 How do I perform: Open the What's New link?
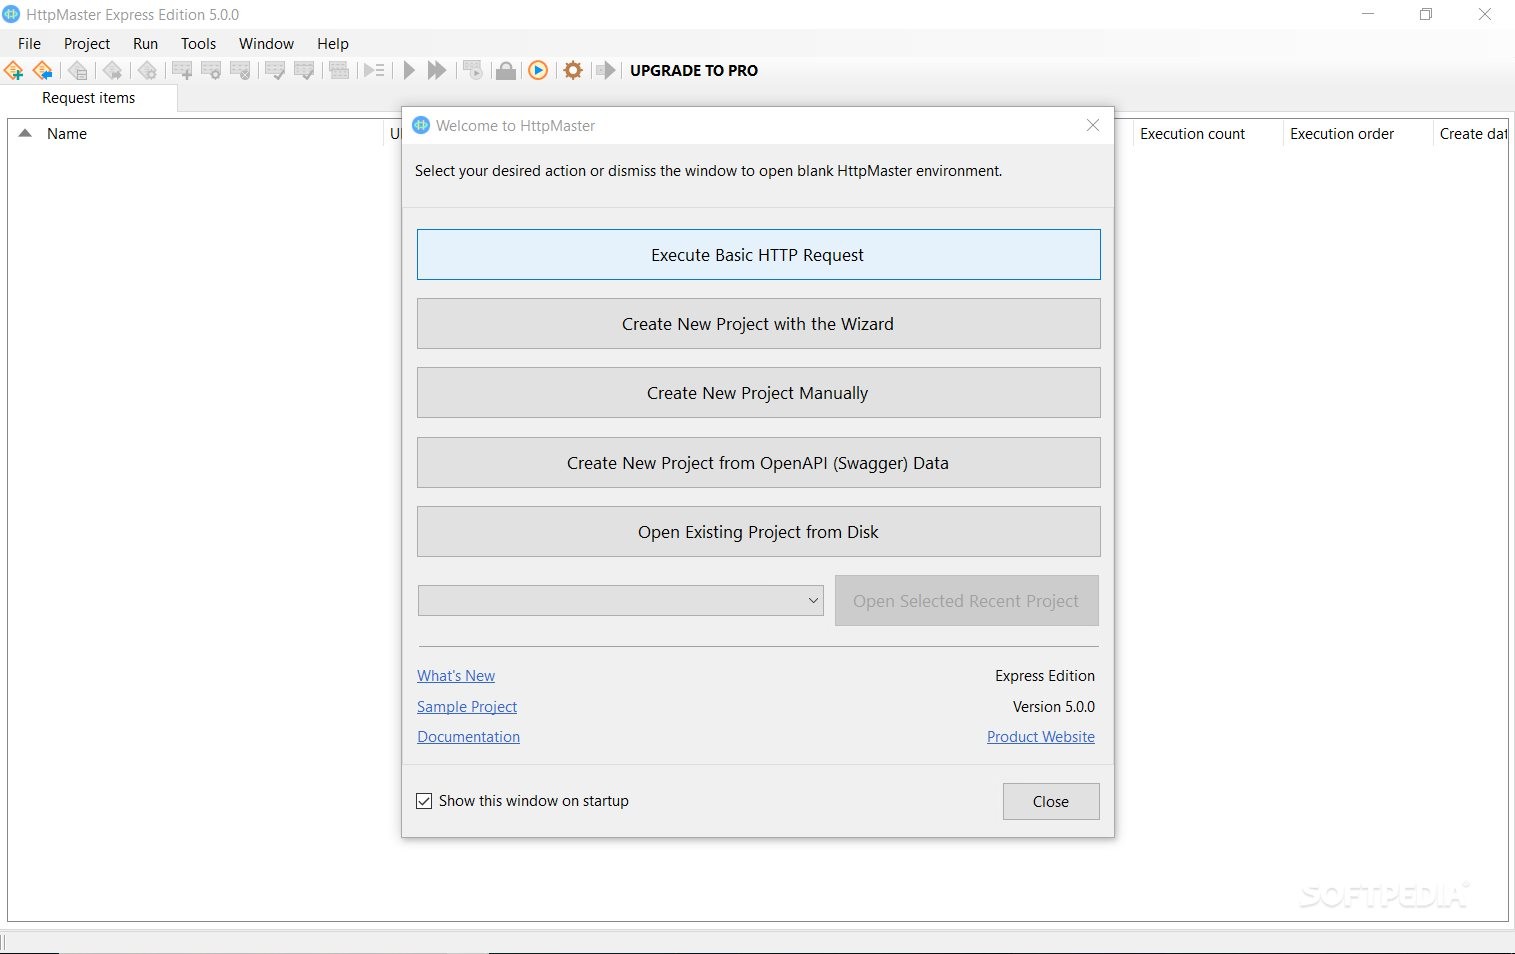(x=456, y=676)
